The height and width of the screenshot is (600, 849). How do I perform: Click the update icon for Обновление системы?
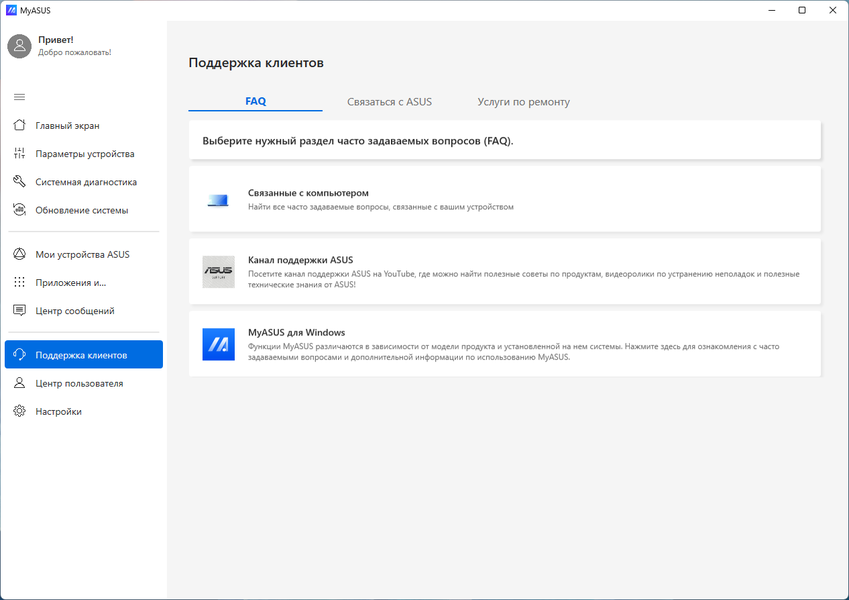pos(19,210)
